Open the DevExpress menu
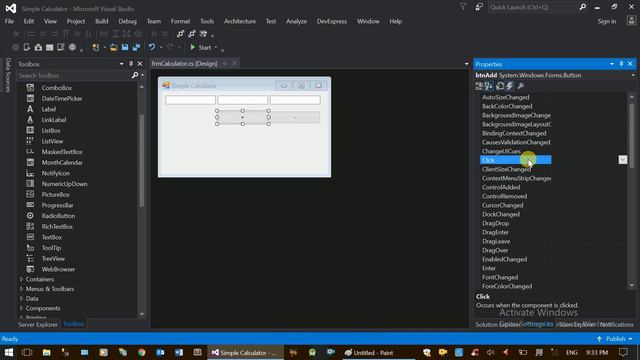Screen dimensions: 640x360 pyautogui.click(x=331, y=21)
